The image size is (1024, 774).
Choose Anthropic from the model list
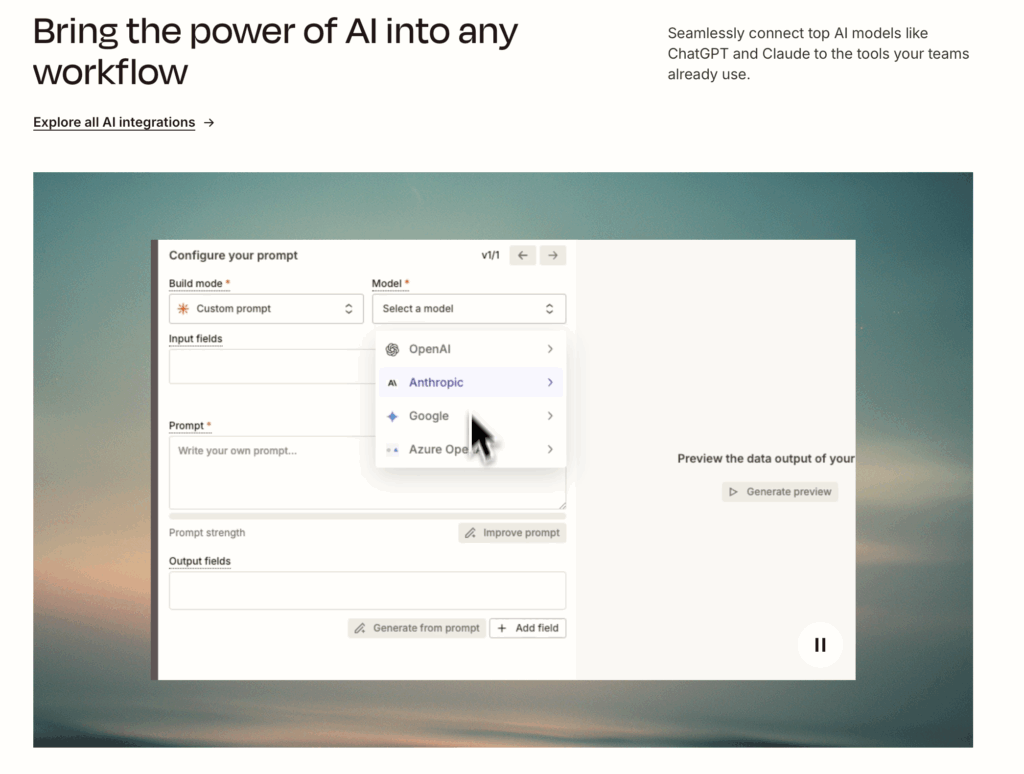click(436, 383)
